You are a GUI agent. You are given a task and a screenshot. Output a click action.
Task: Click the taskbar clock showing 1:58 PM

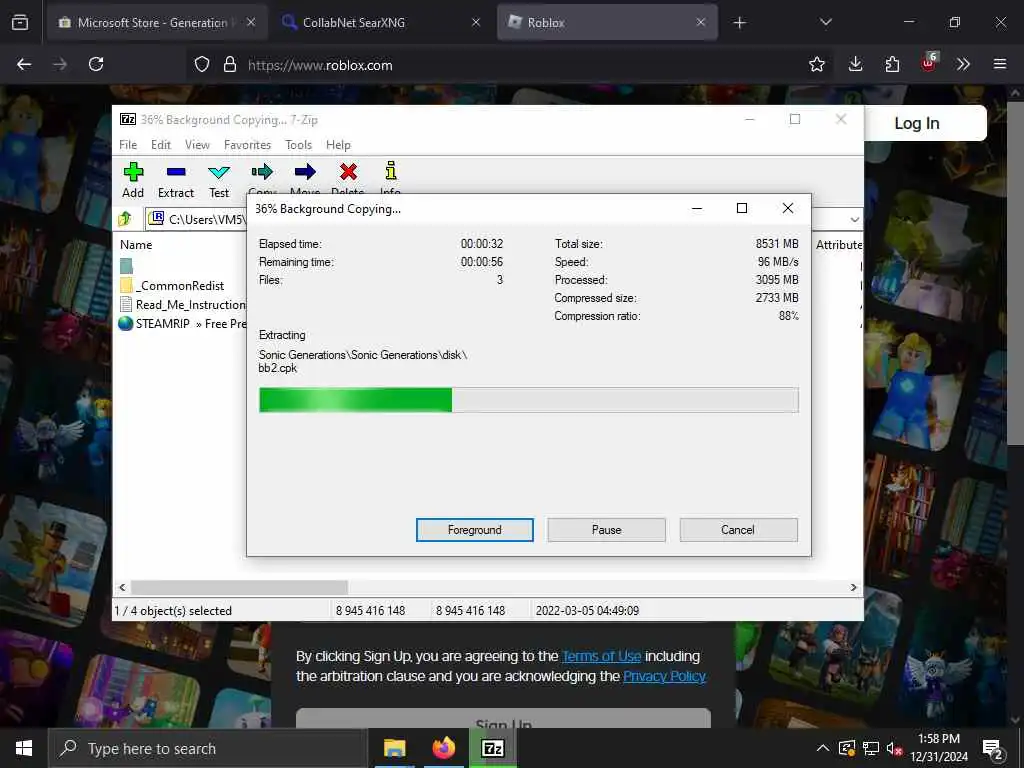pyautogui.click(x=939, y=748)
